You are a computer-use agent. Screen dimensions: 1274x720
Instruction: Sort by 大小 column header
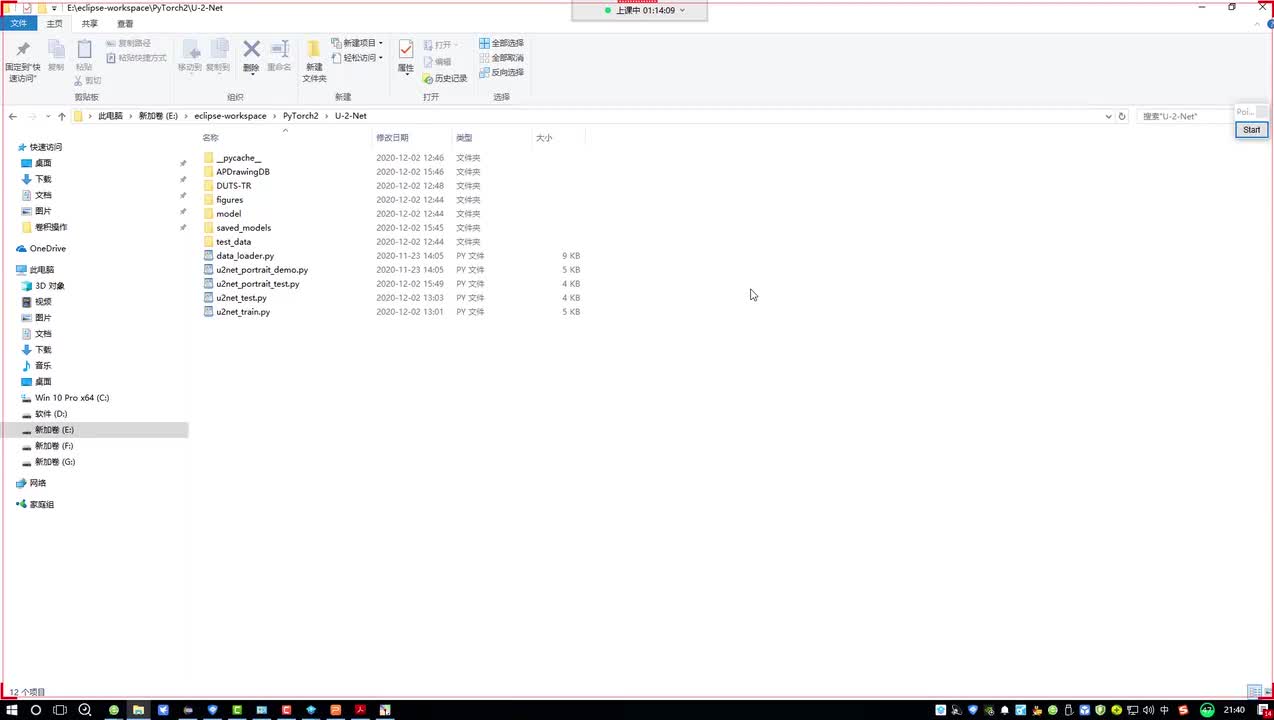[544, 138]
